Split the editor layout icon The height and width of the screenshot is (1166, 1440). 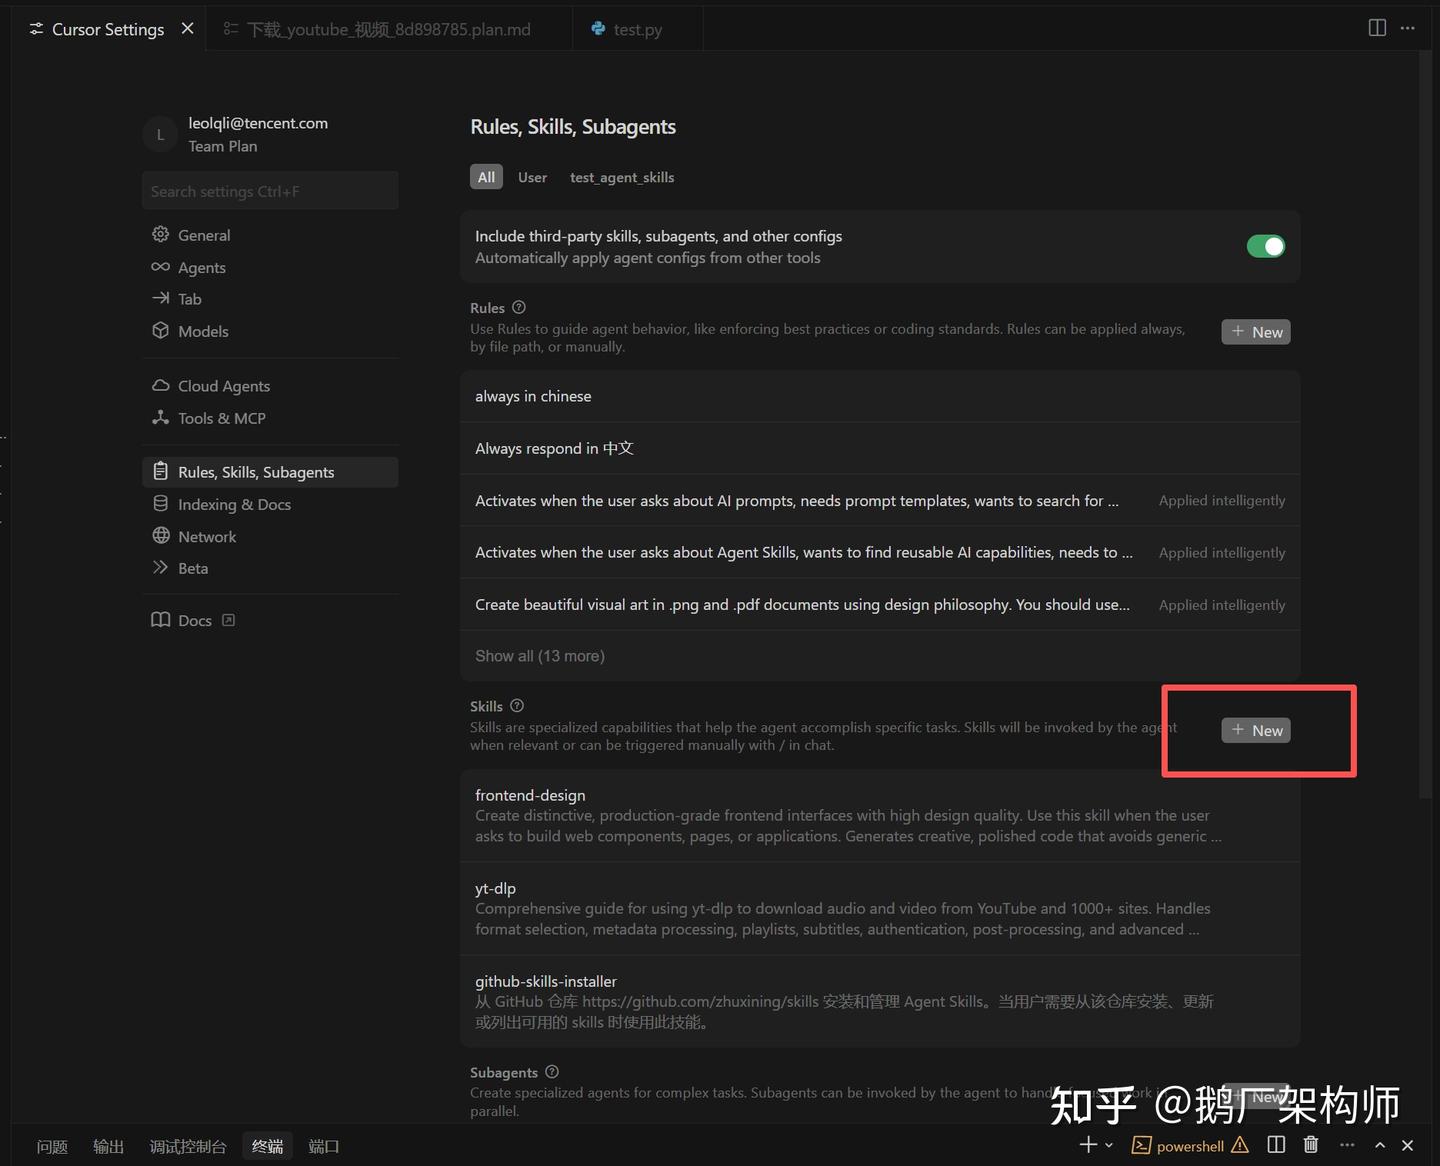pos(1377,28)
